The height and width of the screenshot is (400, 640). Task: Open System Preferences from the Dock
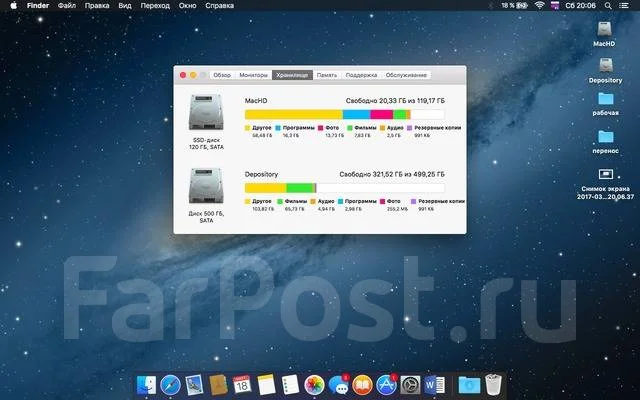pos(410,384)
